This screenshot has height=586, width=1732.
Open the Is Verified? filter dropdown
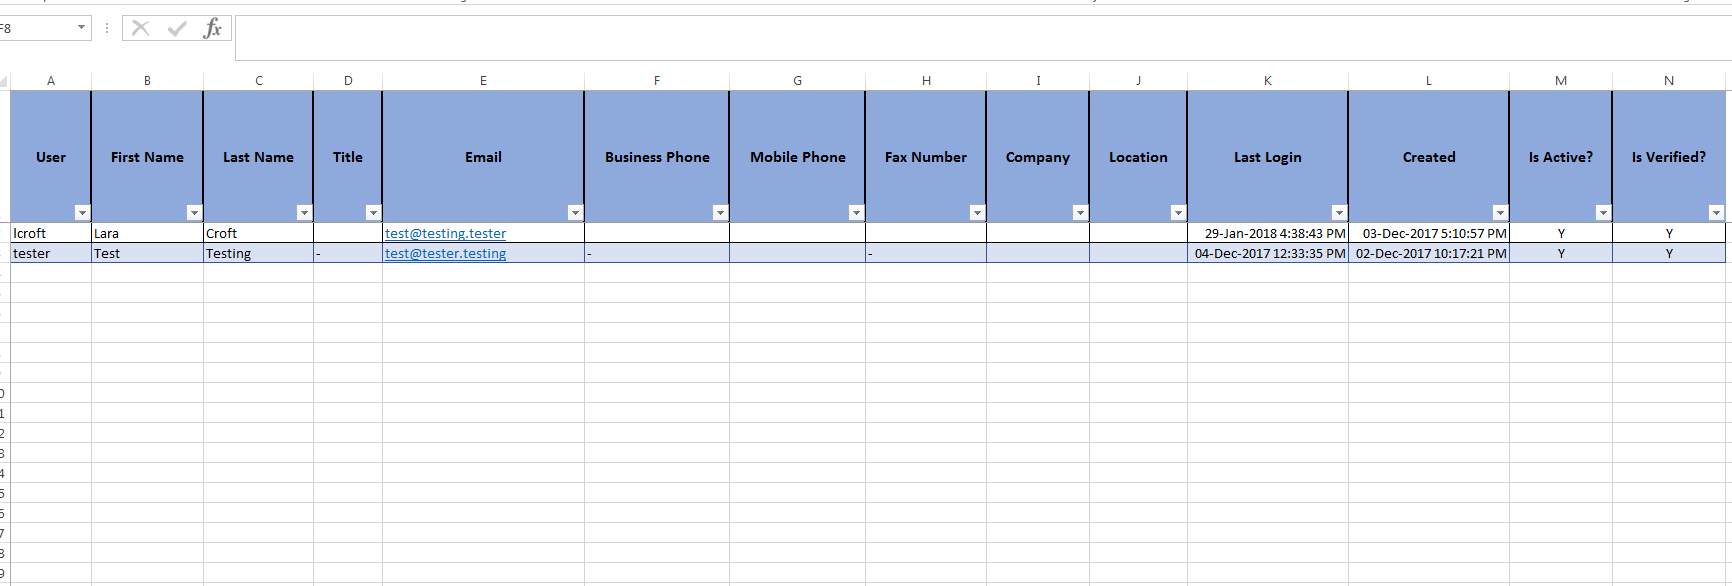coord(1716,212)
